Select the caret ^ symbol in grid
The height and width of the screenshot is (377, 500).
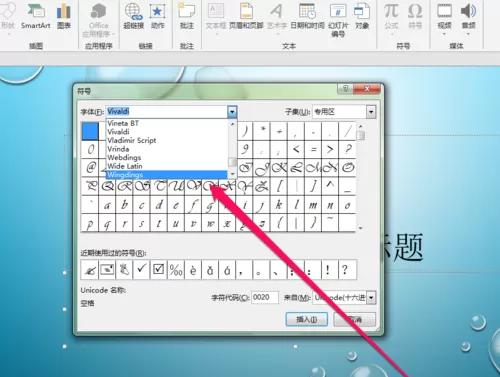(330, 186)
